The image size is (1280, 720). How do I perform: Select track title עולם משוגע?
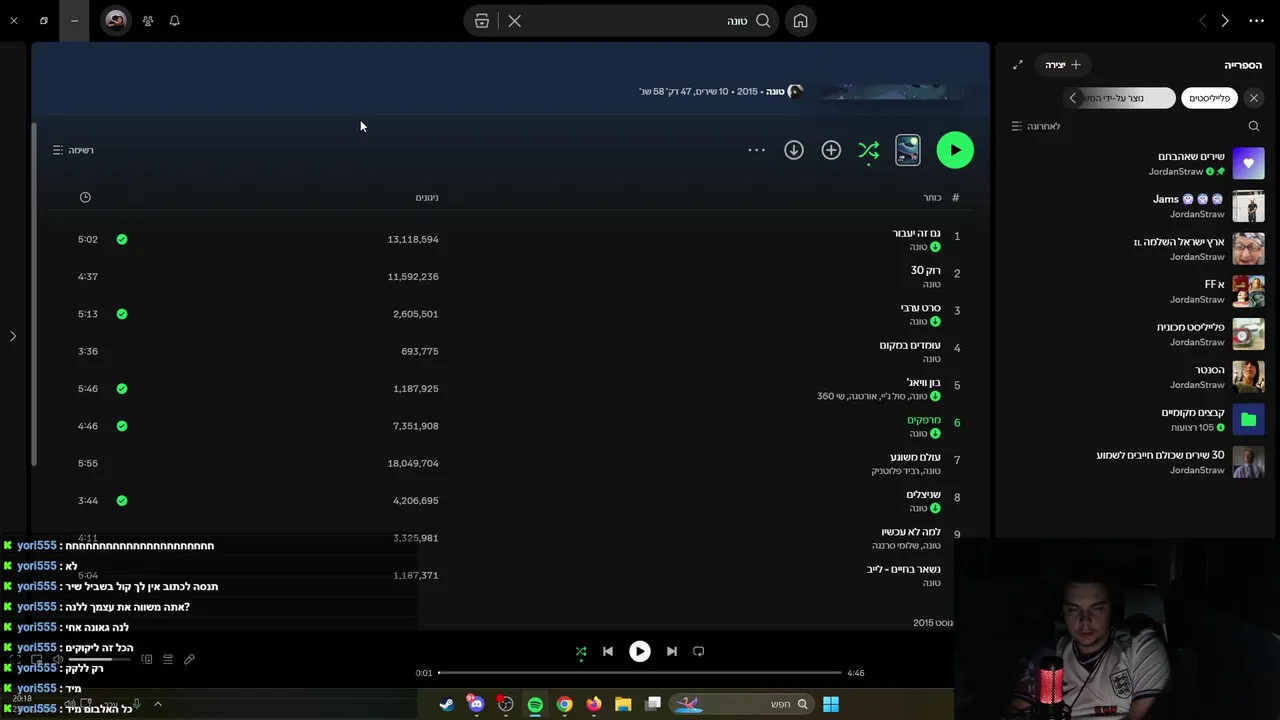click(915, 457)
